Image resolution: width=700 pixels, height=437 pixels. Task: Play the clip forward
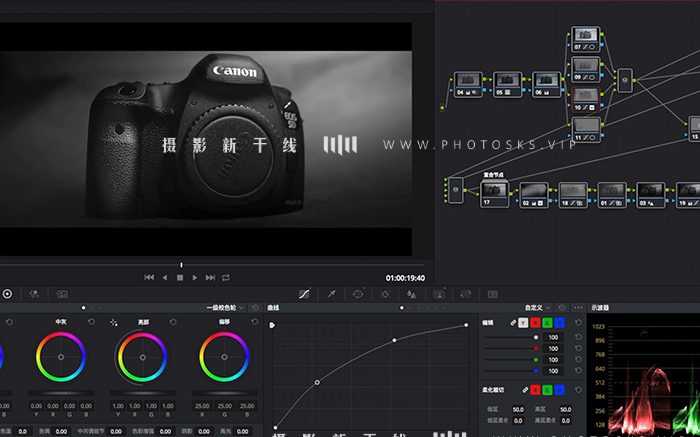[x=195, y=278]
